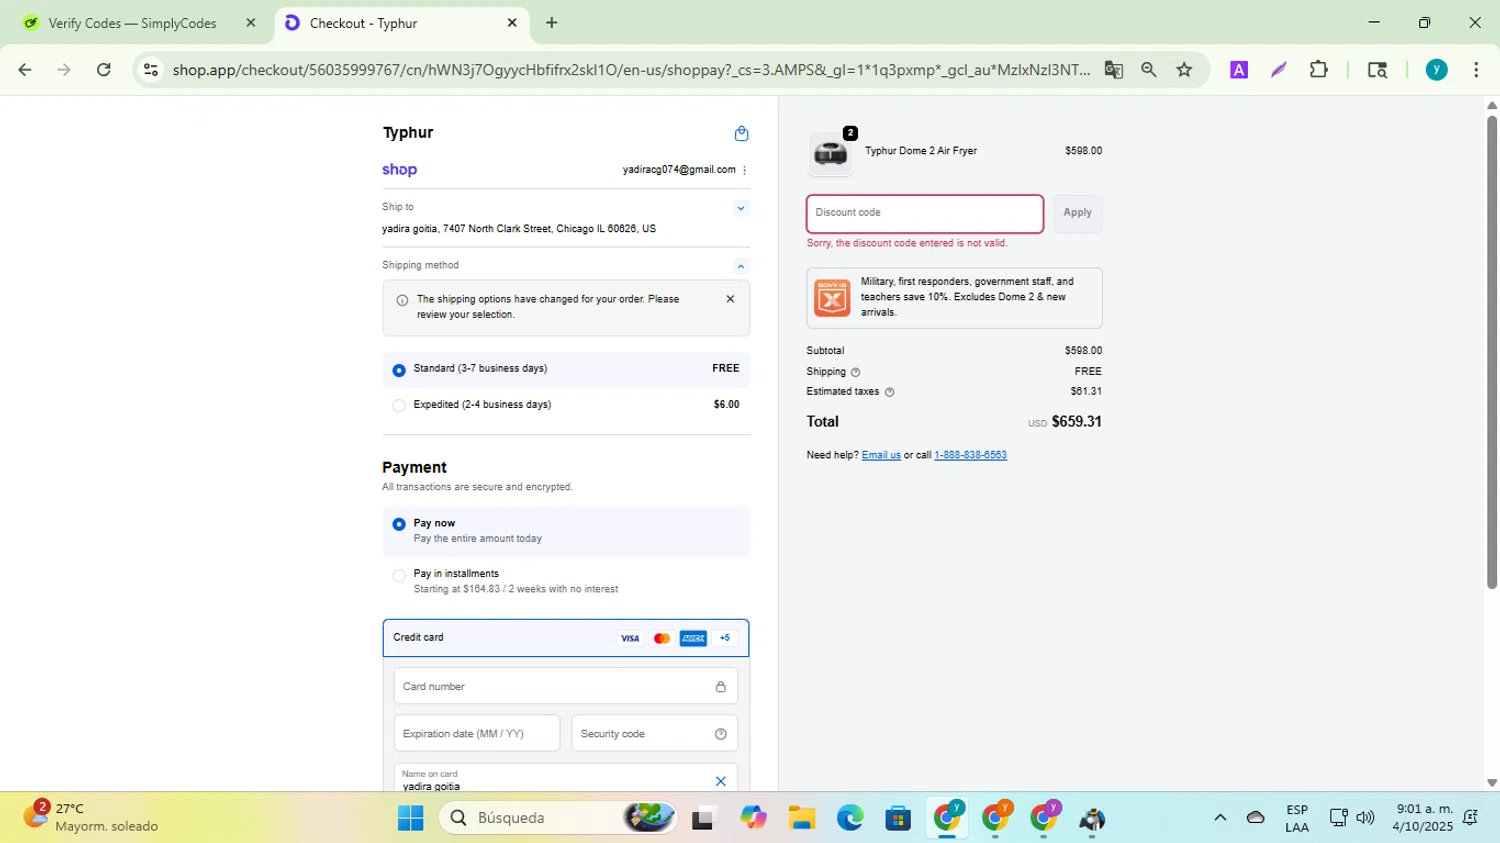
Task: Click the address bar URL
Action: tap(631, 70)
